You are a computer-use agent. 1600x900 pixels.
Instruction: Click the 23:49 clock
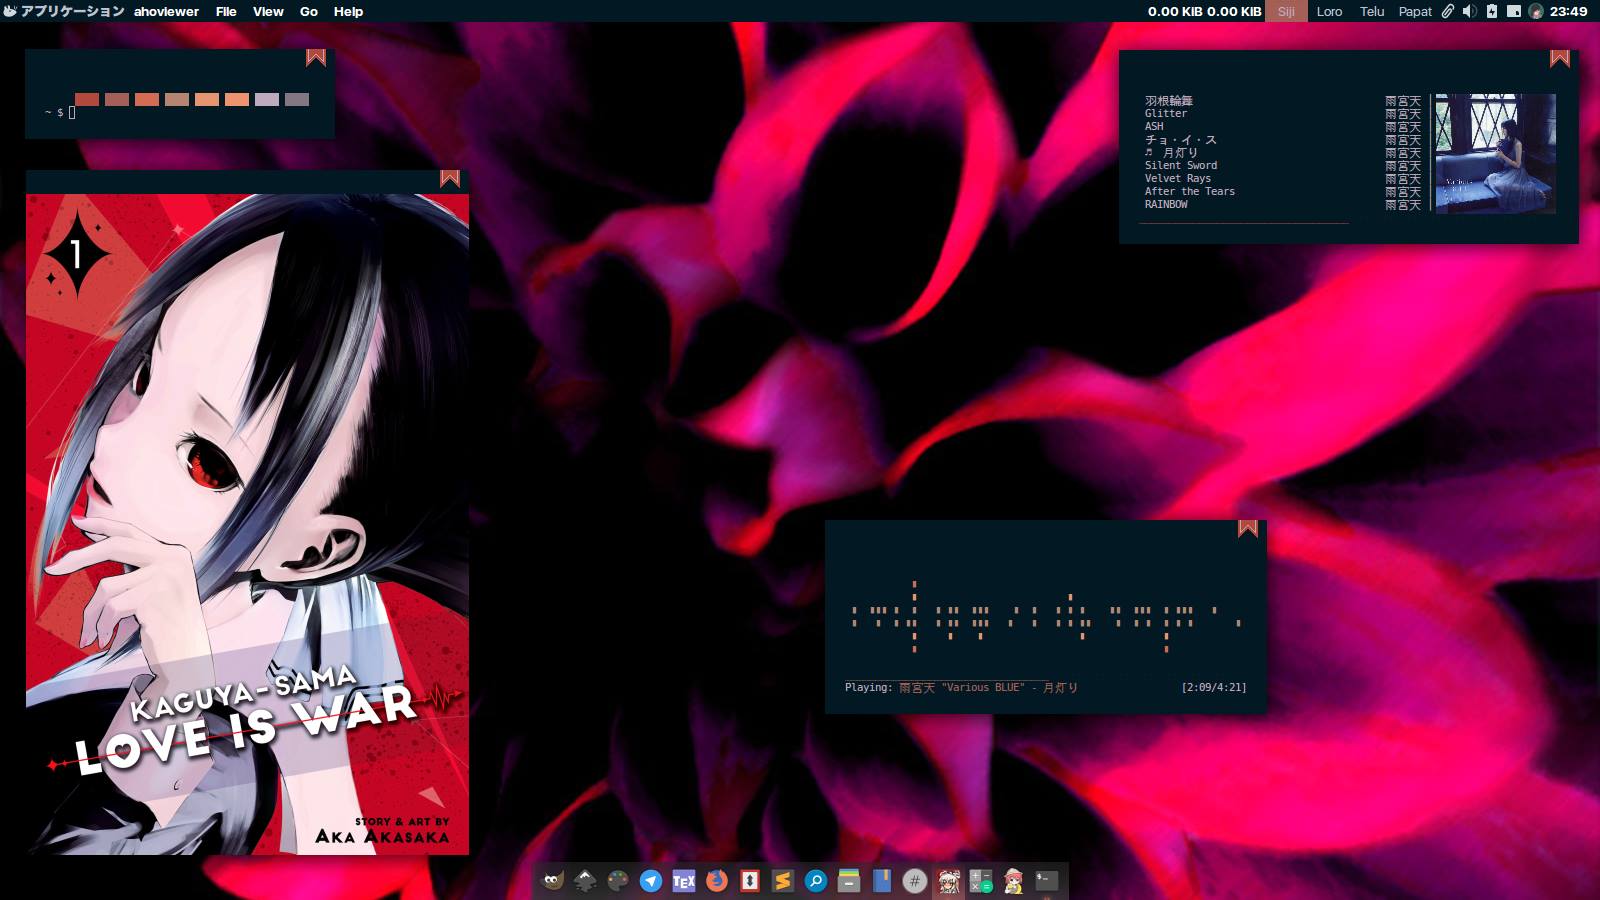1568,11
